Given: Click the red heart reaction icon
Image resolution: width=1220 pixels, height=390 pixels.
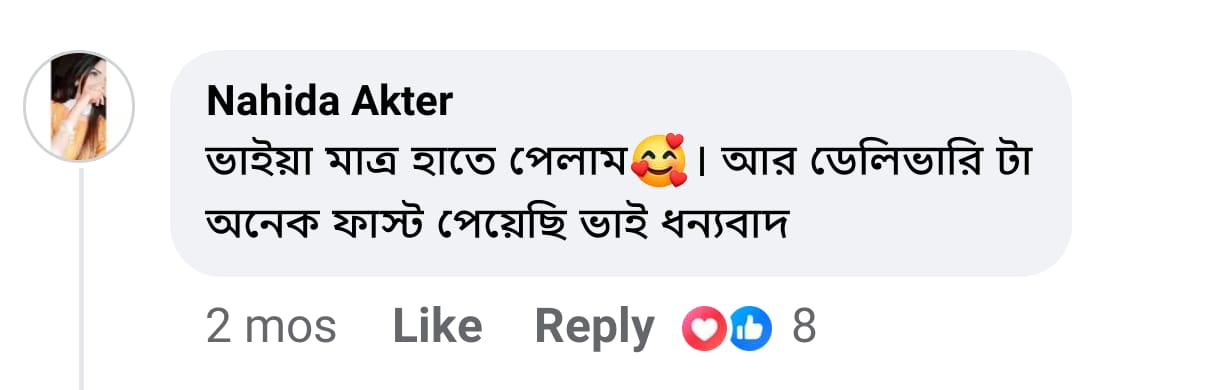Looking at the screenshot, I should pyautogui.click(x=702, y=329).
